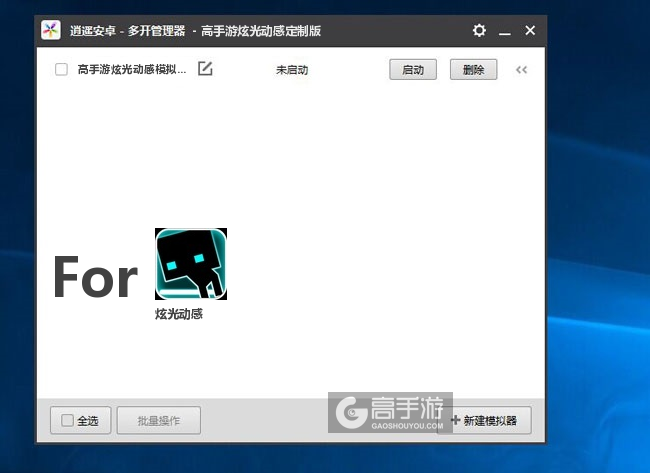Image resolution: width=650 pixels, height=473 pixels.
Task: Click the colorful pinwheel app logo
Action: [51, 30]
